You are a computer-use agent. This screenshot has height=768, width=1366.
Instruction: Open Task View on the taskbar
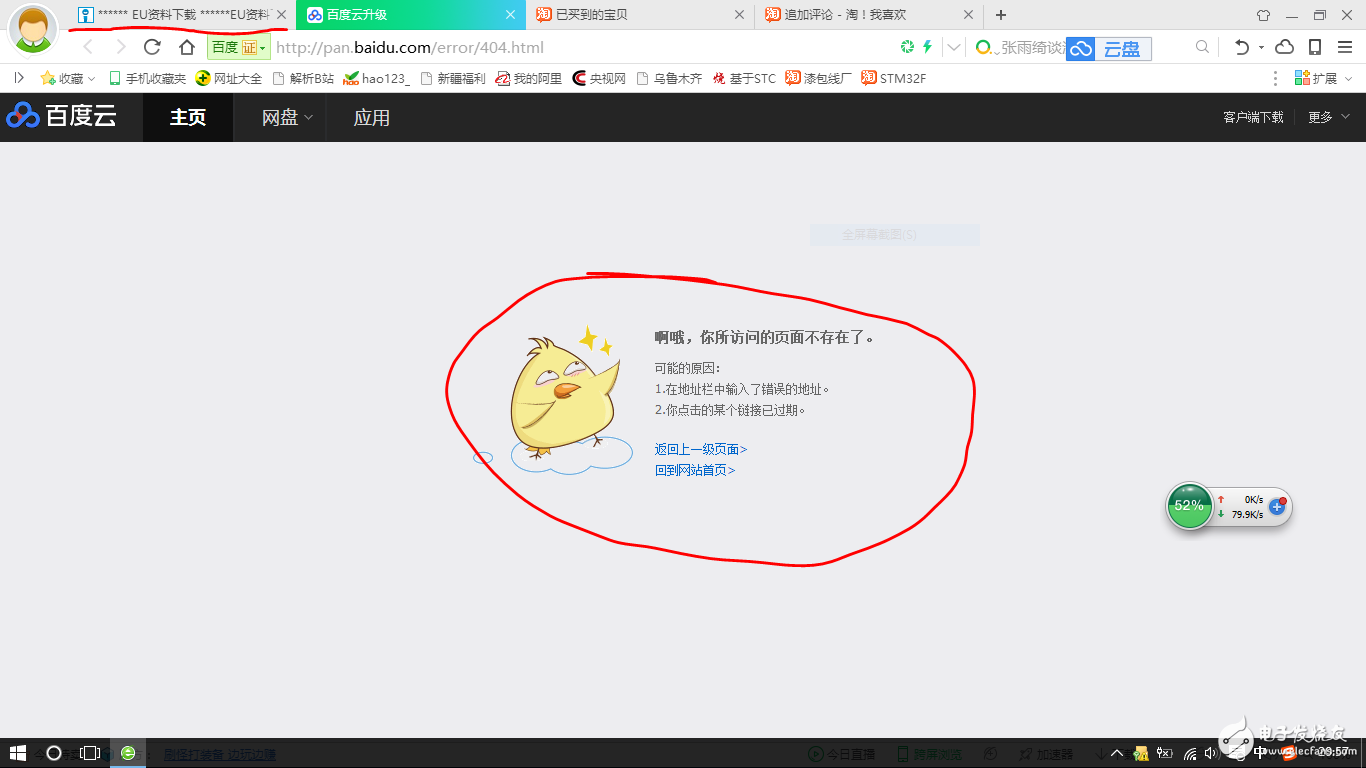click(x=90, y=753)
